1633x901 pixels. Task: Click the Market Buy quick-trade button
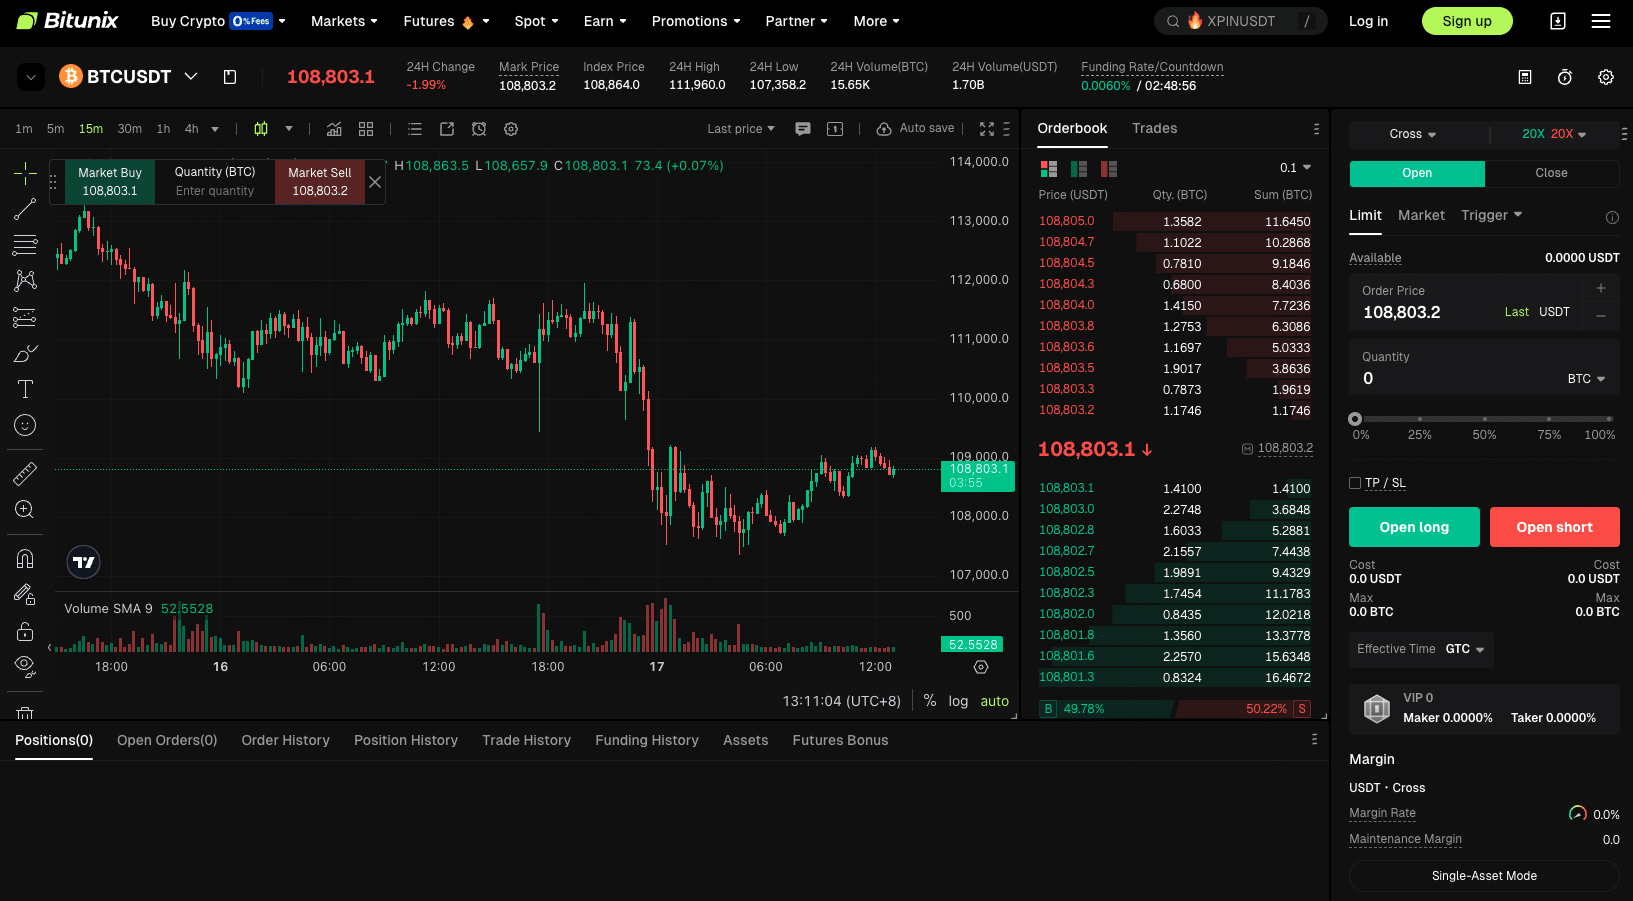tap(110, 182)
